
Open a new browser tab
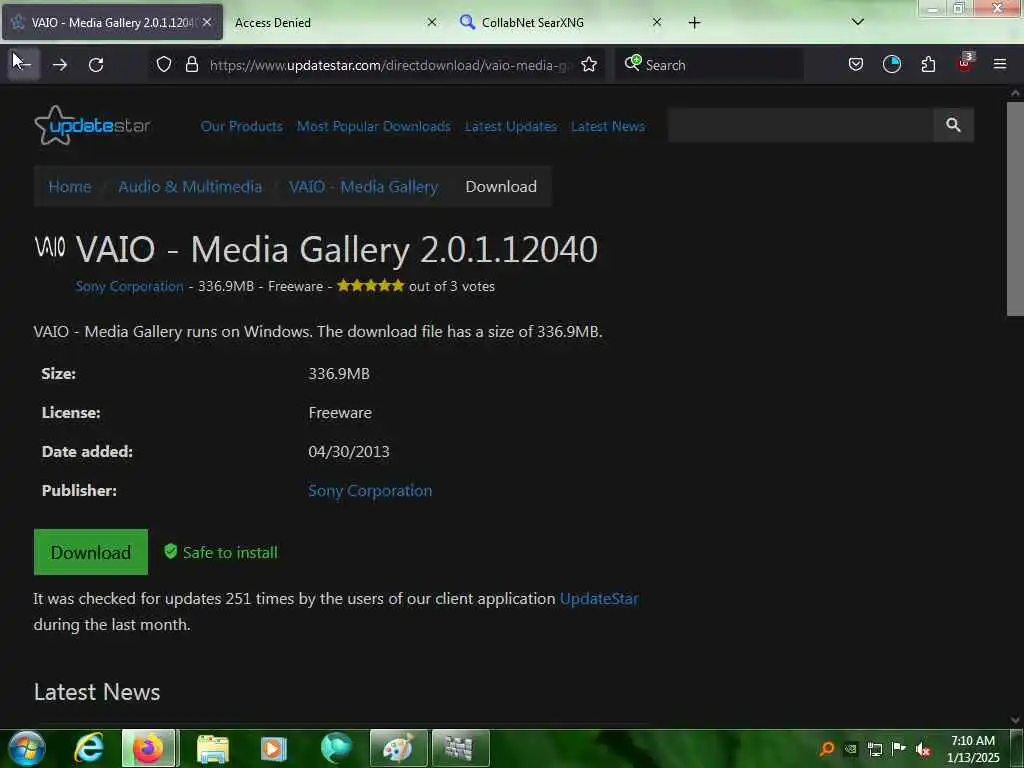694,22
